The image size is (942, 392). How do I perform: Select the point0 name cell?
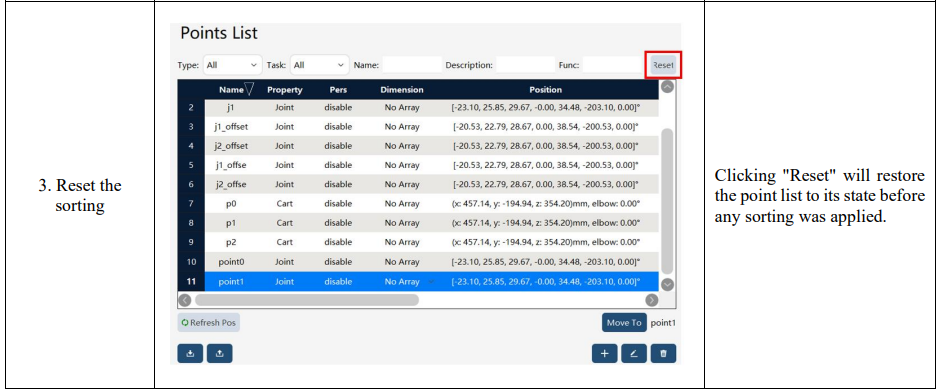tap(231, 262)
